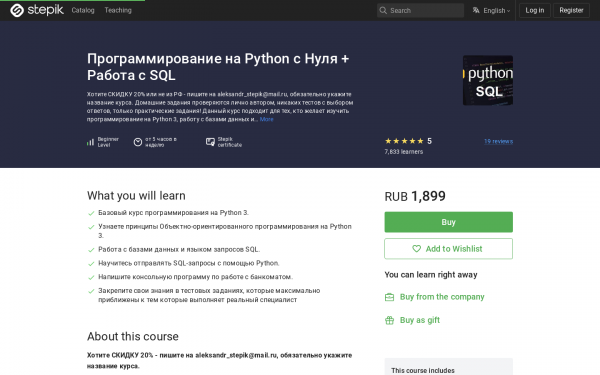
Task: Open the 19 reviews link
Action: click(x=498, y=141)
